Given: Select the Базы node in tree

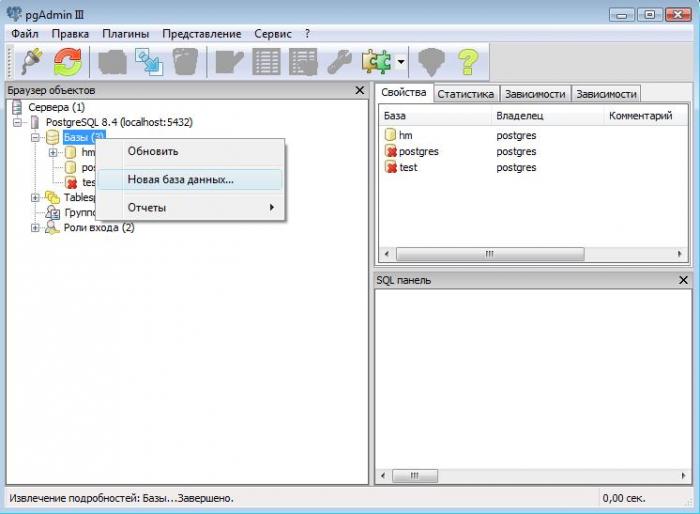Looking at the screenshot, I should (83, 138).
